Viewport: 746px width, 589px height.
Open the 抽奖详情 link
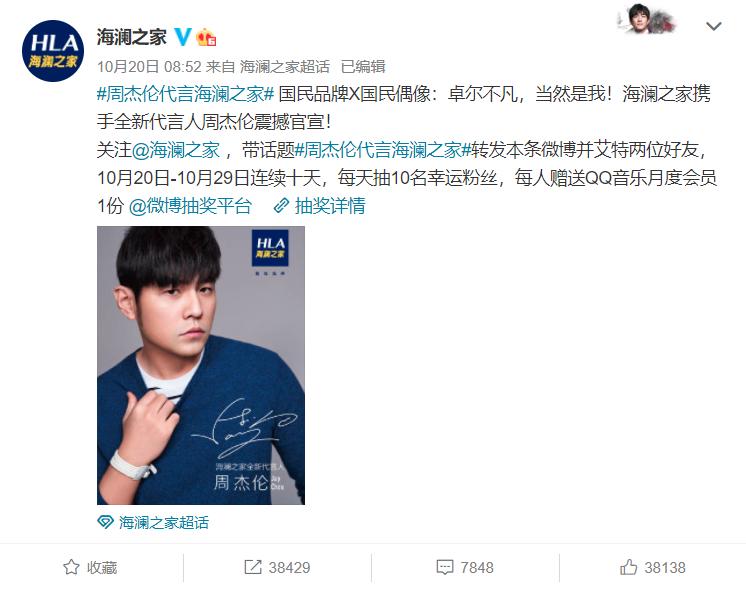pyautogui.click(x=330, y=206)
